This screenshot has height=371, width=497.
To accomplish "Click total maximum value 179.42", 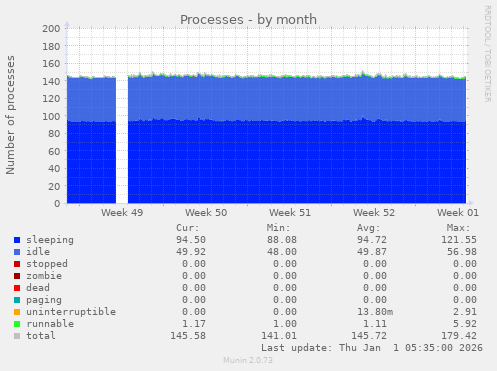I will tap(459, 336).
